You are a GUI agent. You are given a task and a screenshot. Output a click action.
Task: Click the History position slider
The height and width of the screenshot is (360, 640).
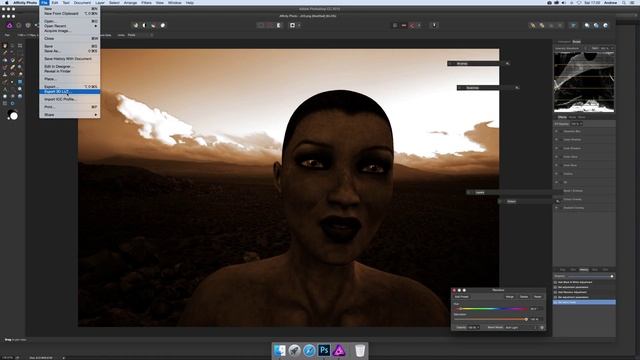591,276
